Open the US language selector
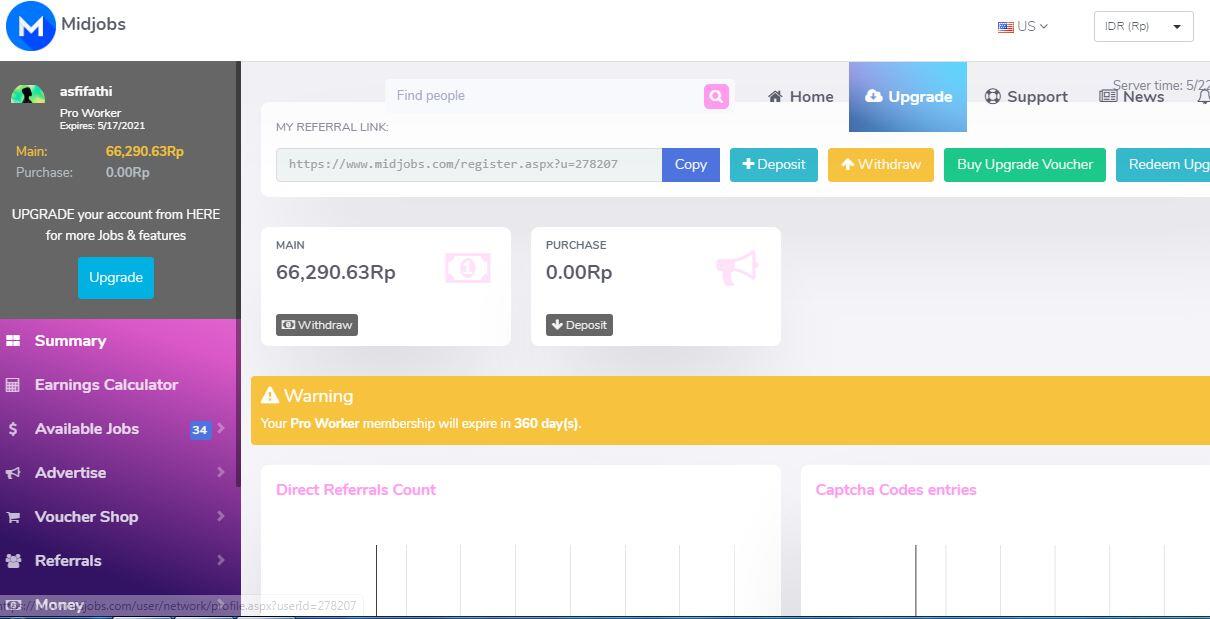The height and width of the screenshot is (619, 1210). [1023, 27]
